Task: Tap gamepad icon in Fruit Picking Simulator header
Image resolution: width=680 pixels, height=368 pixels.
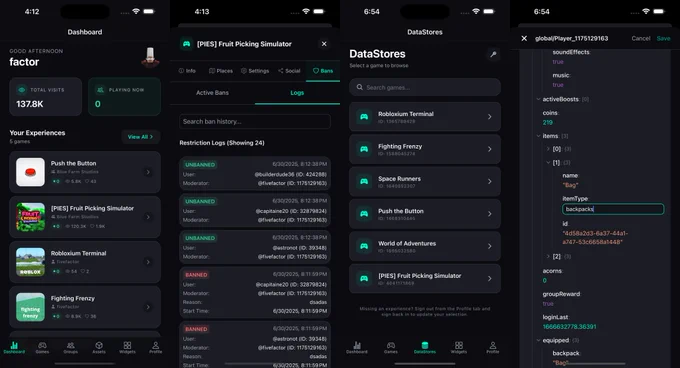Action: point(186,44)
